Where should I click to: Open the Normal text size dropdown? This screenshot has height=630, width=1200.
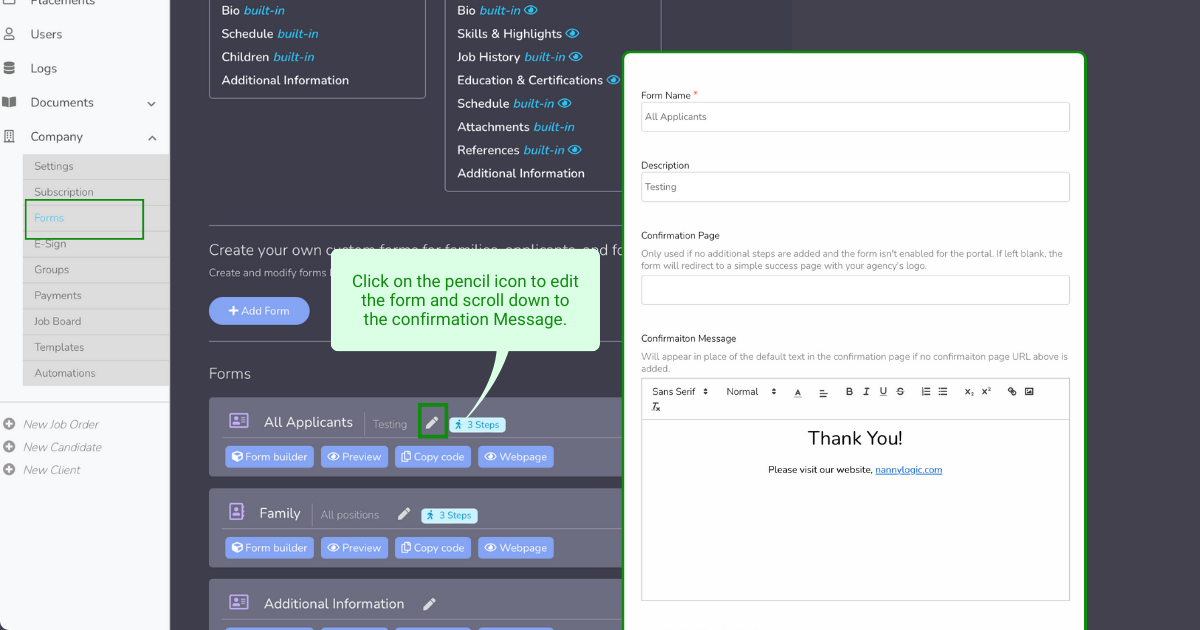[751, 392]
